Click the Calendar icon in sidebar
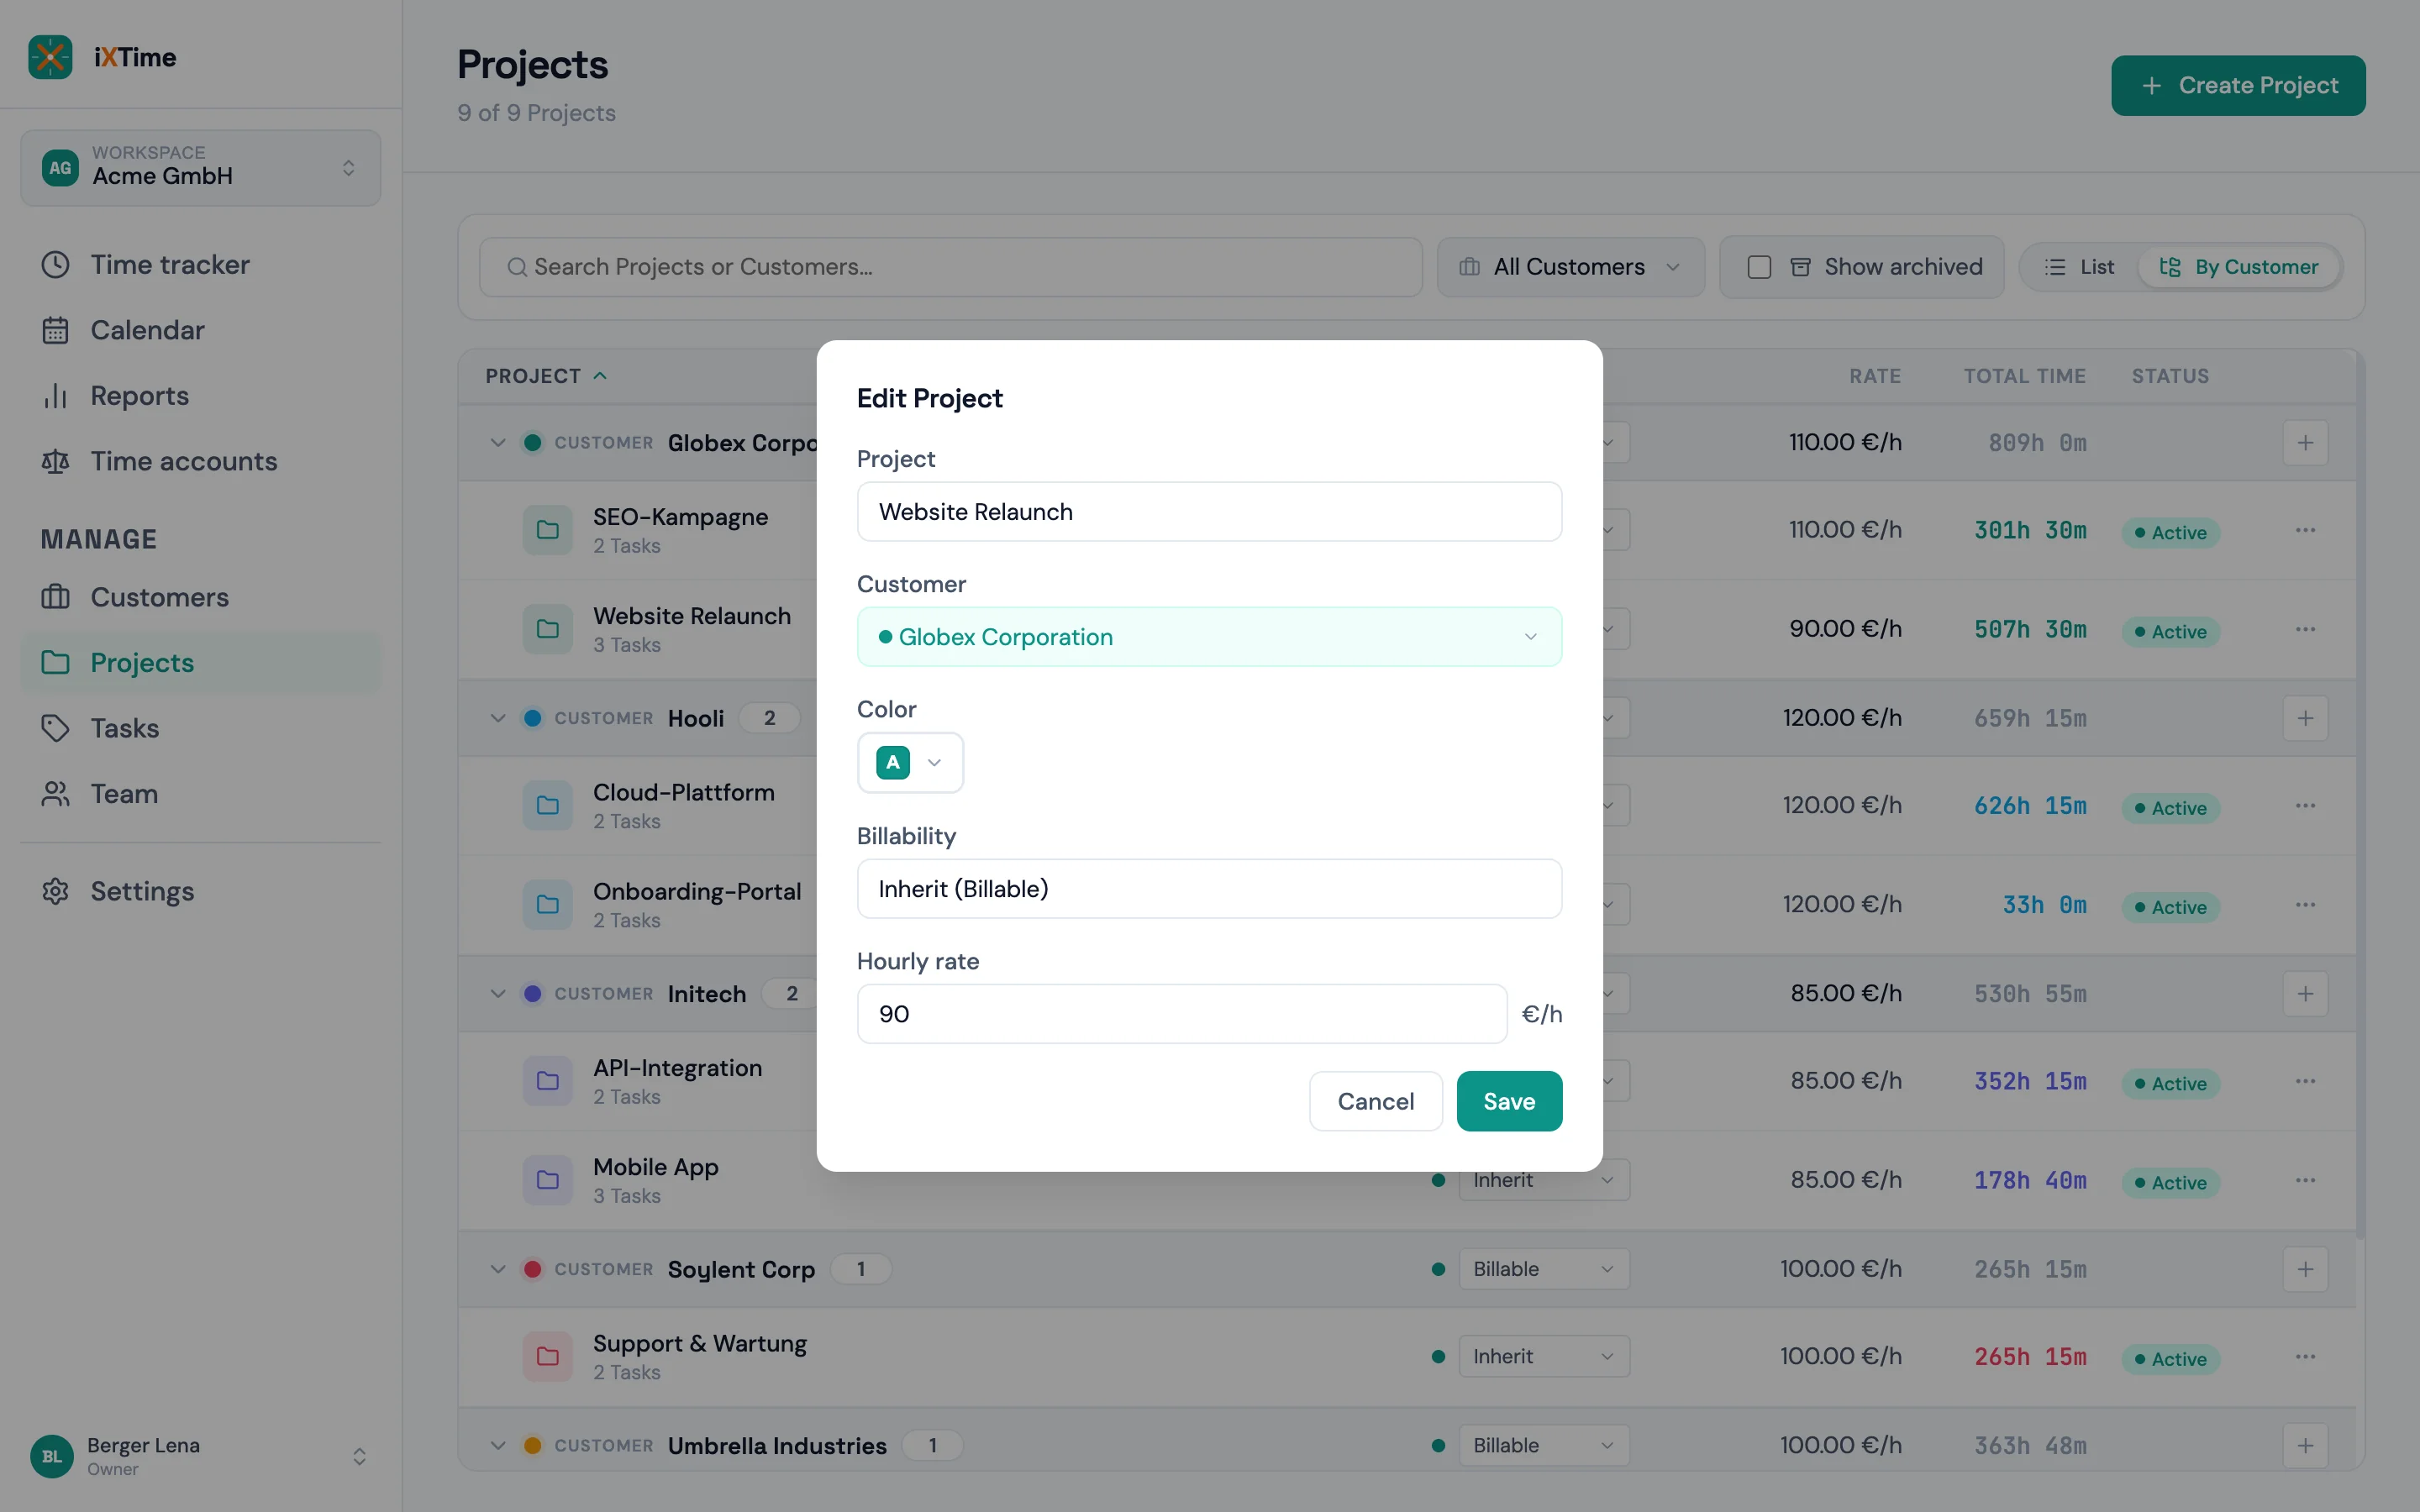 tap(55, 330)
